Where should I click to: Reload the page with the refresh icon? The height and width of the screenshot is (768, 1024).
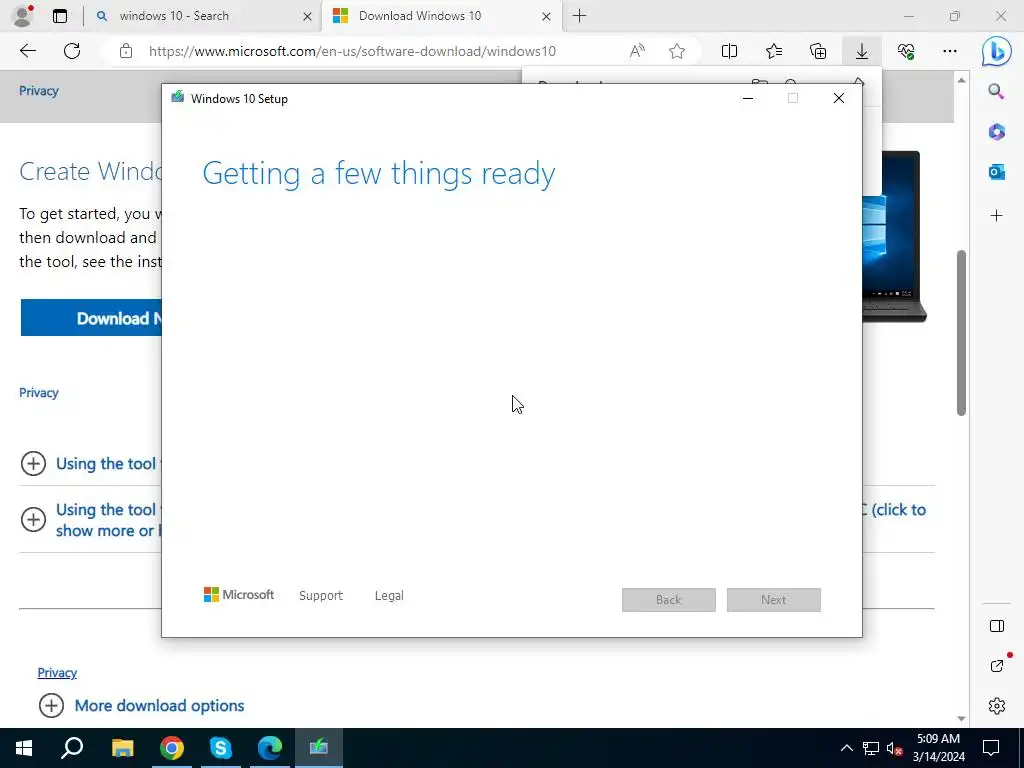(72, 51)
